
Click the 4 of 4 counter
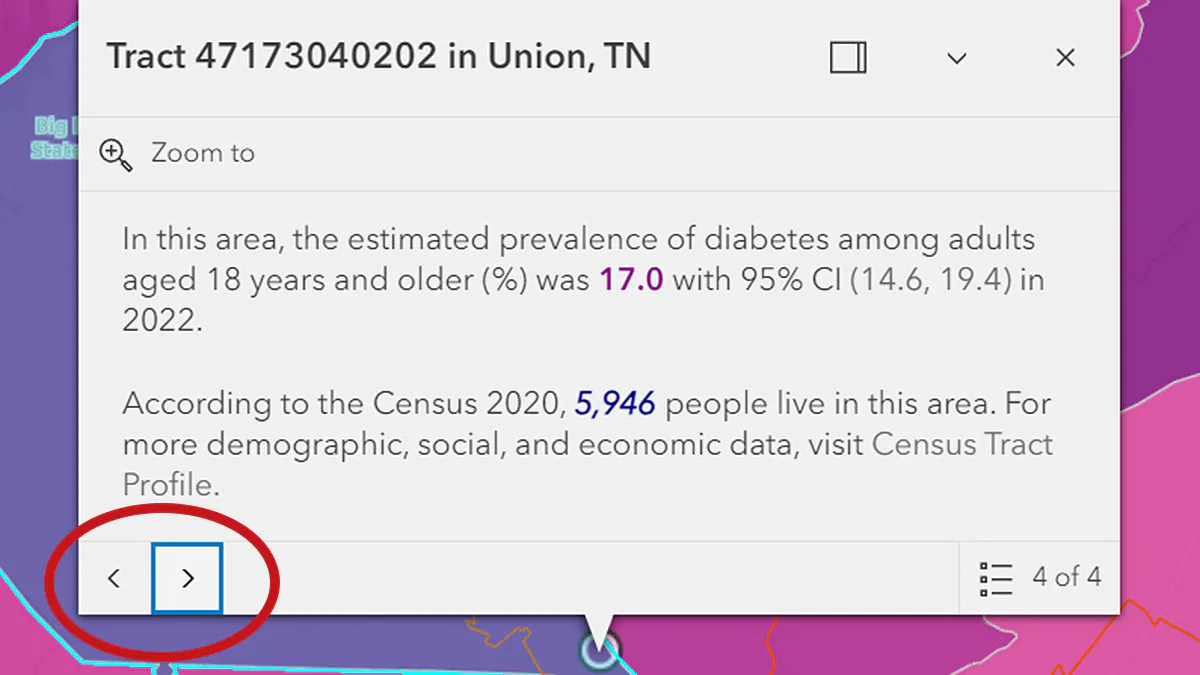point(1067,577)
